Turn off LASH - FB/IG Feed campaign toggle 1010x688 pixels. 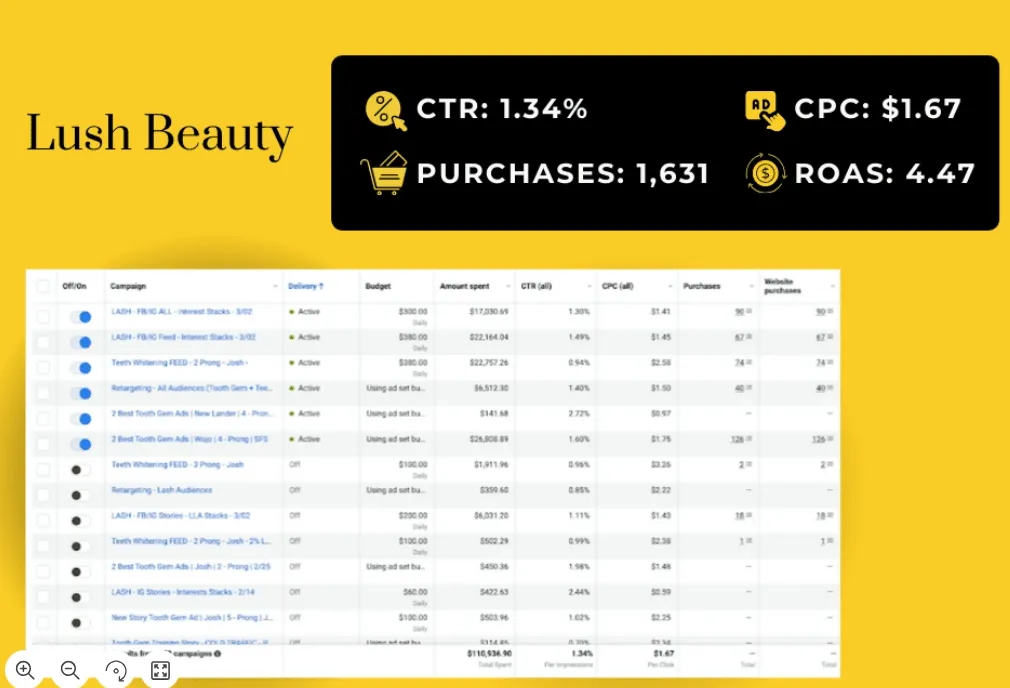81,342
